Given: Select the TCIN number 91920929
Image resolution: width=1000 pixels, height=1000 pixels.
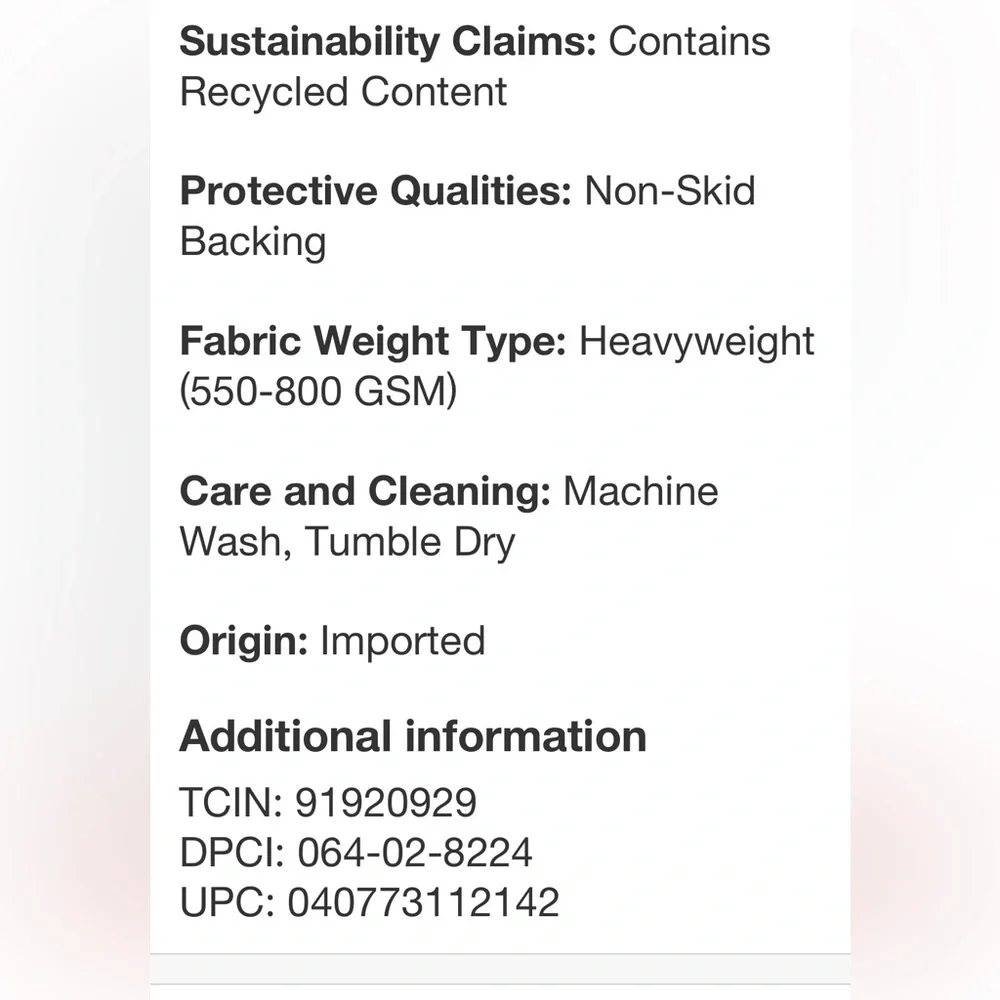Looking at the screenshot, I should click(x=386, y=802).
